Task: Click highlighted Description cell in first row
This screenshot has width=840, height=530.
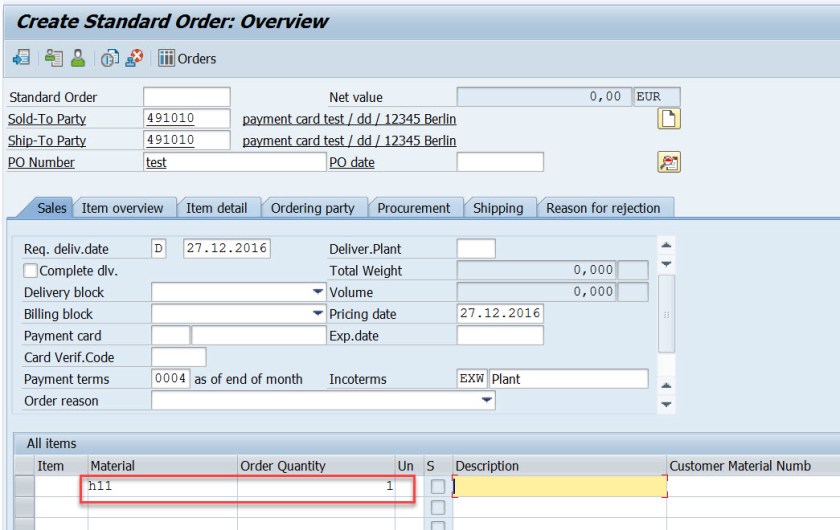Action: tap(560, 486)
